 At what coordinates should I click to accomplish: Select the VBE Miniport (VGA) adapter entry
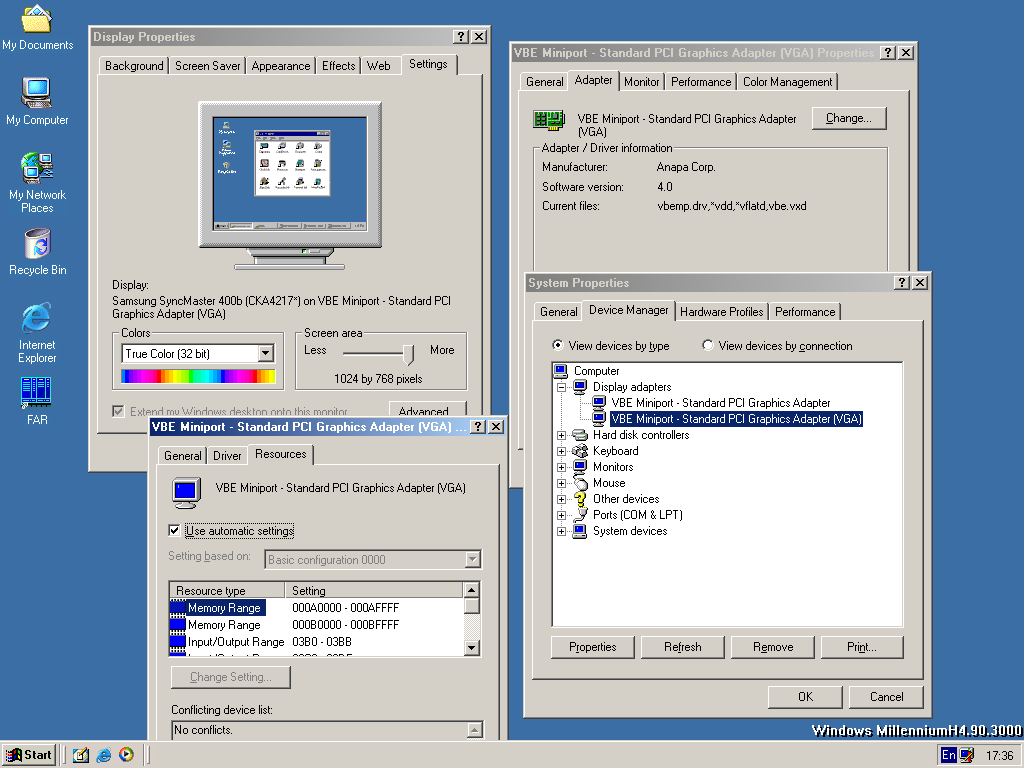point(736,419)
